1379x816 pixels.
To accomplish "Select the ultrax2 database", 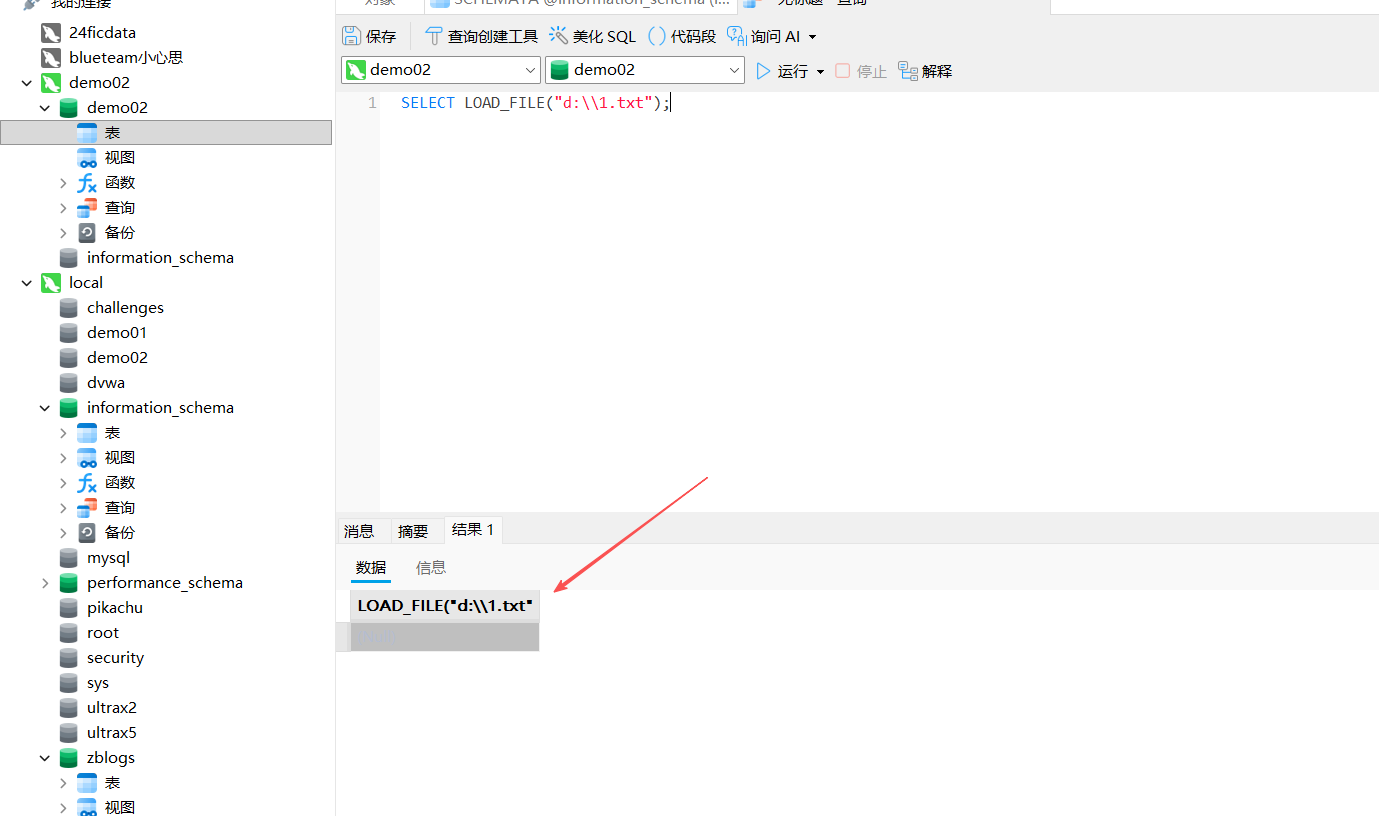I will coord(112,708).
